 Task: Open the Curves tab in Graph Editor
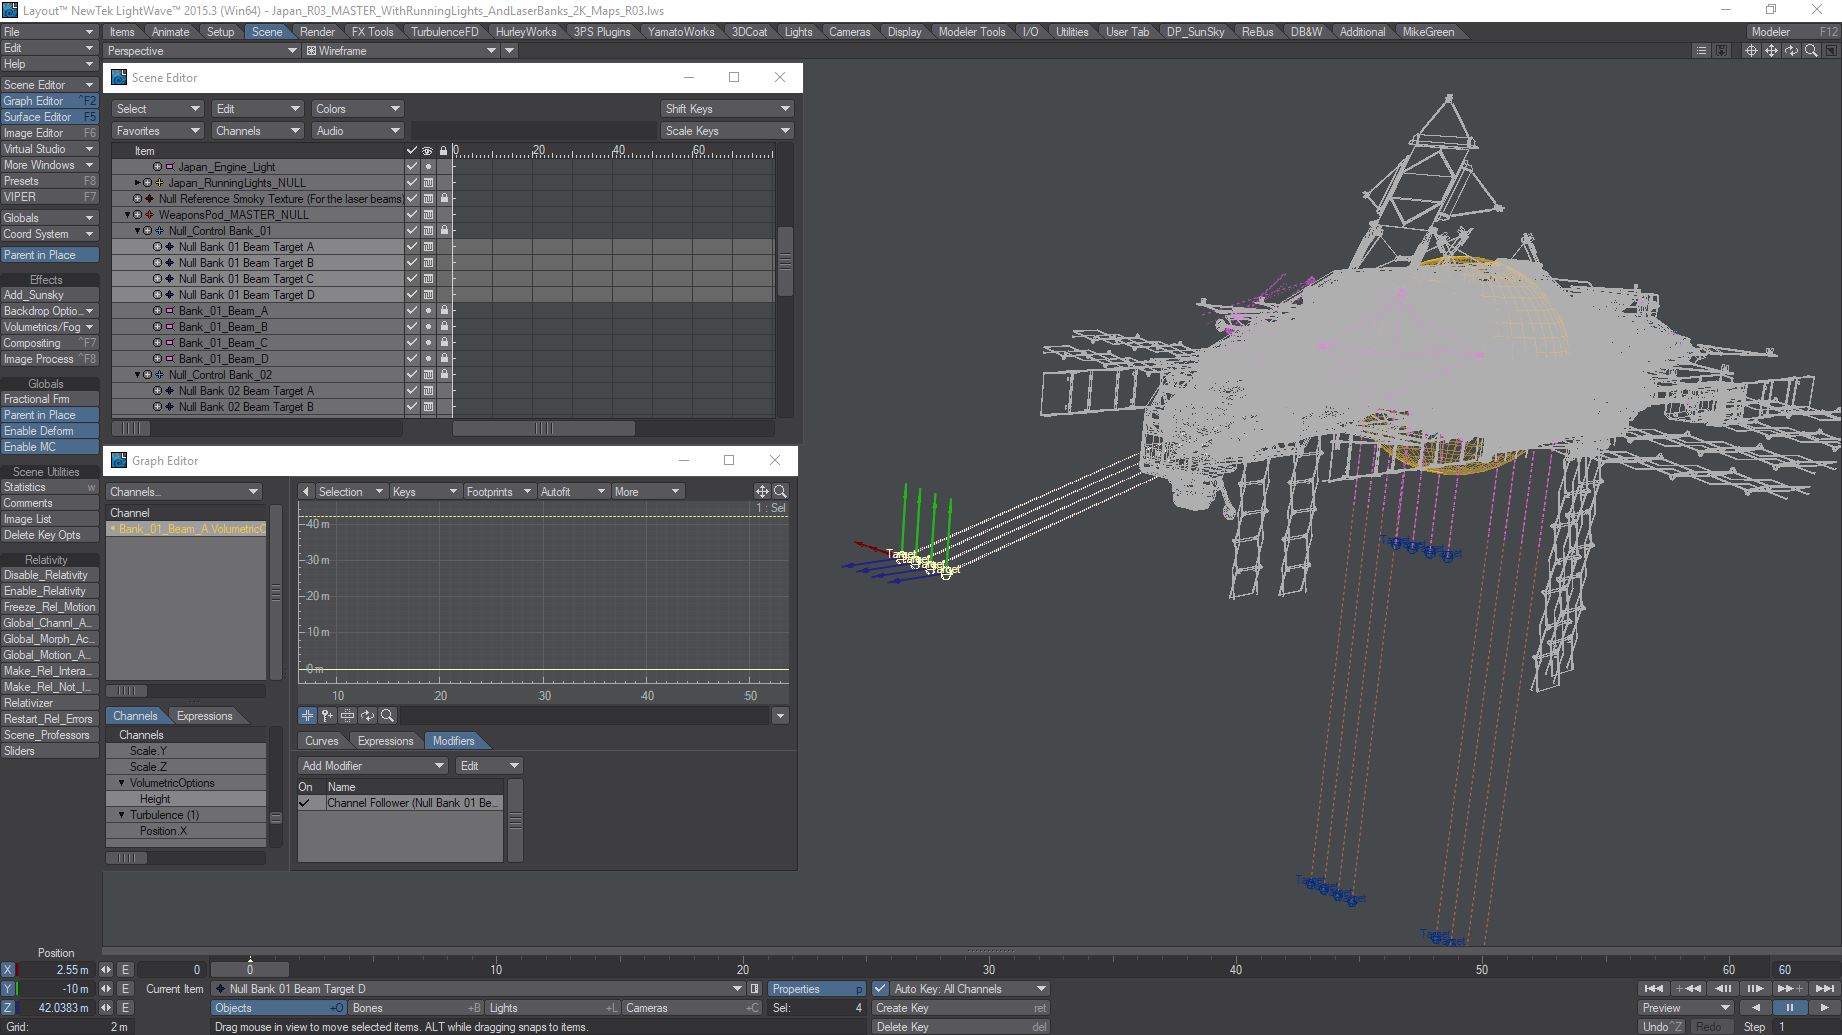[x=321, y=741]
